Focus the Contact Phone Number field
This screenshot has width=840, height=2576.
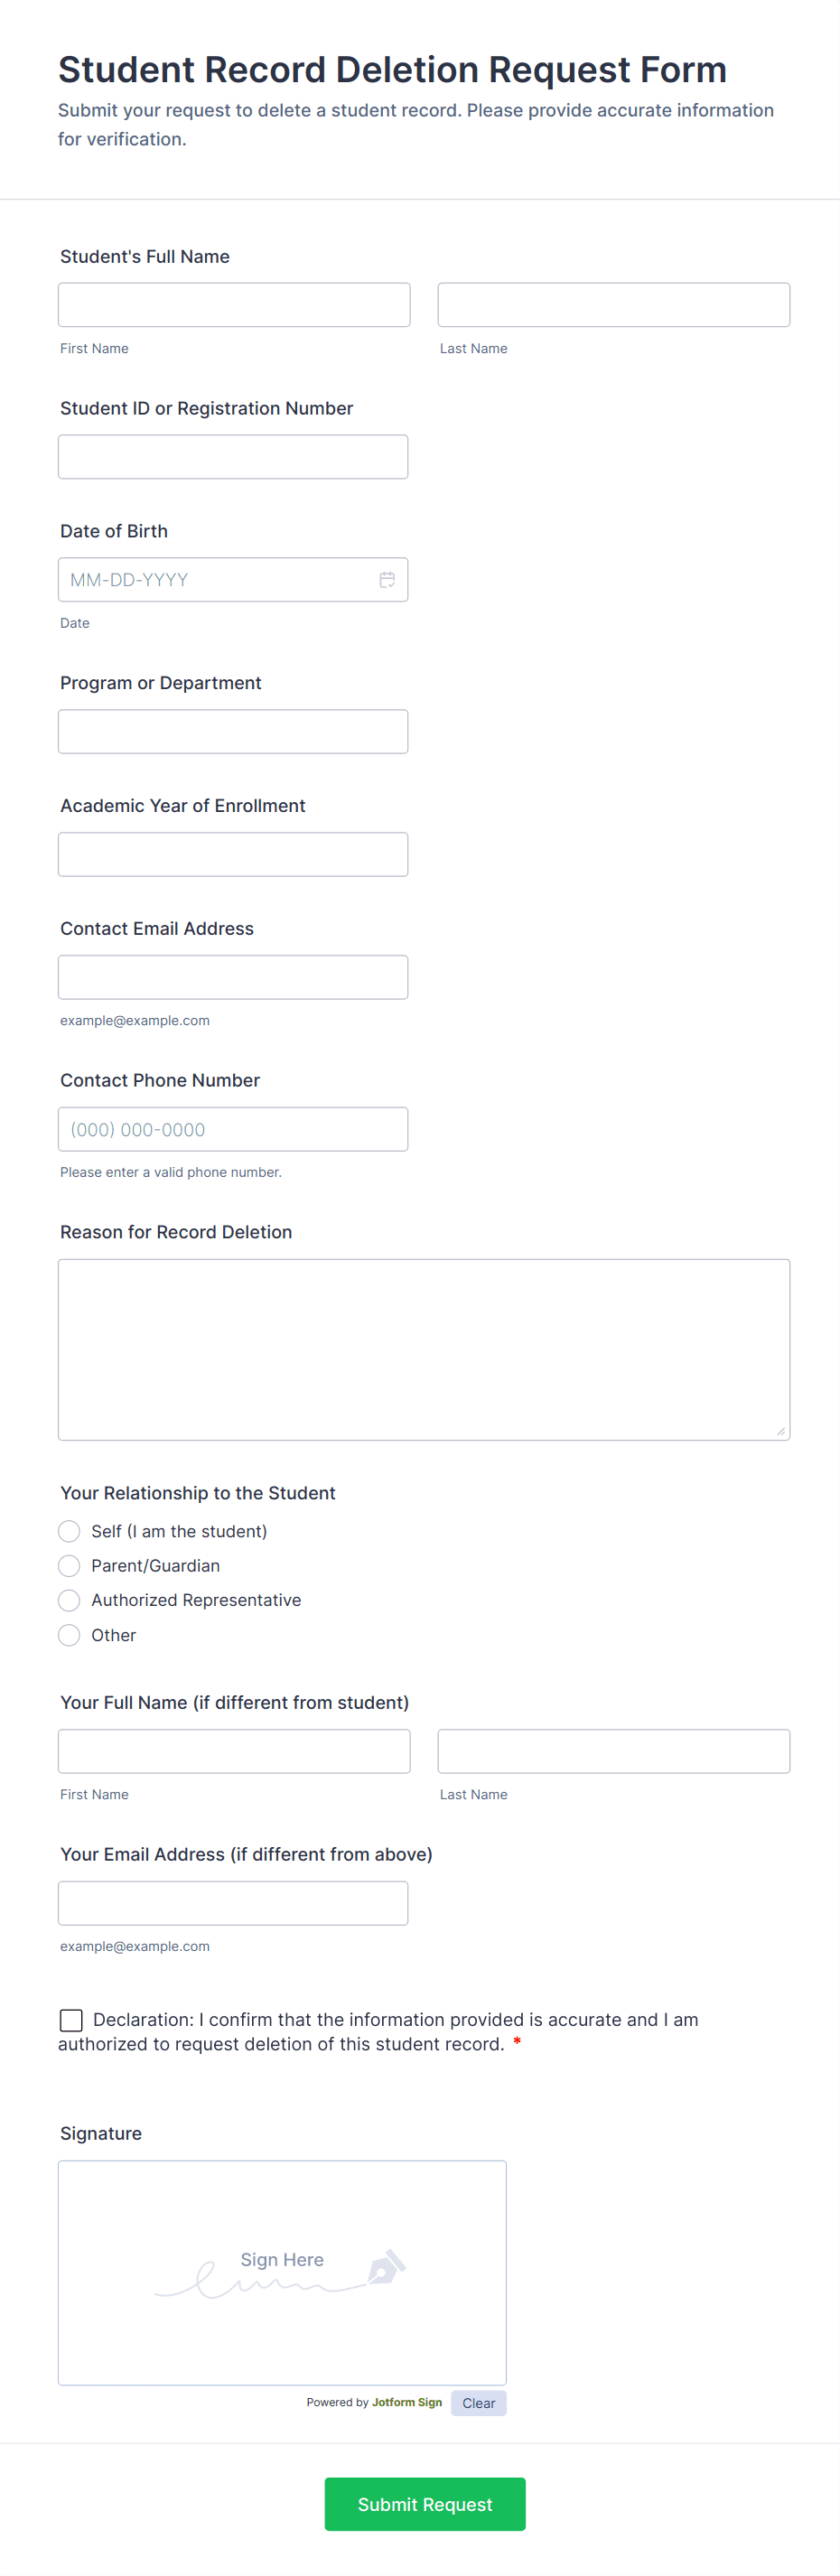pyautogui.click(x=233, y=1130)
